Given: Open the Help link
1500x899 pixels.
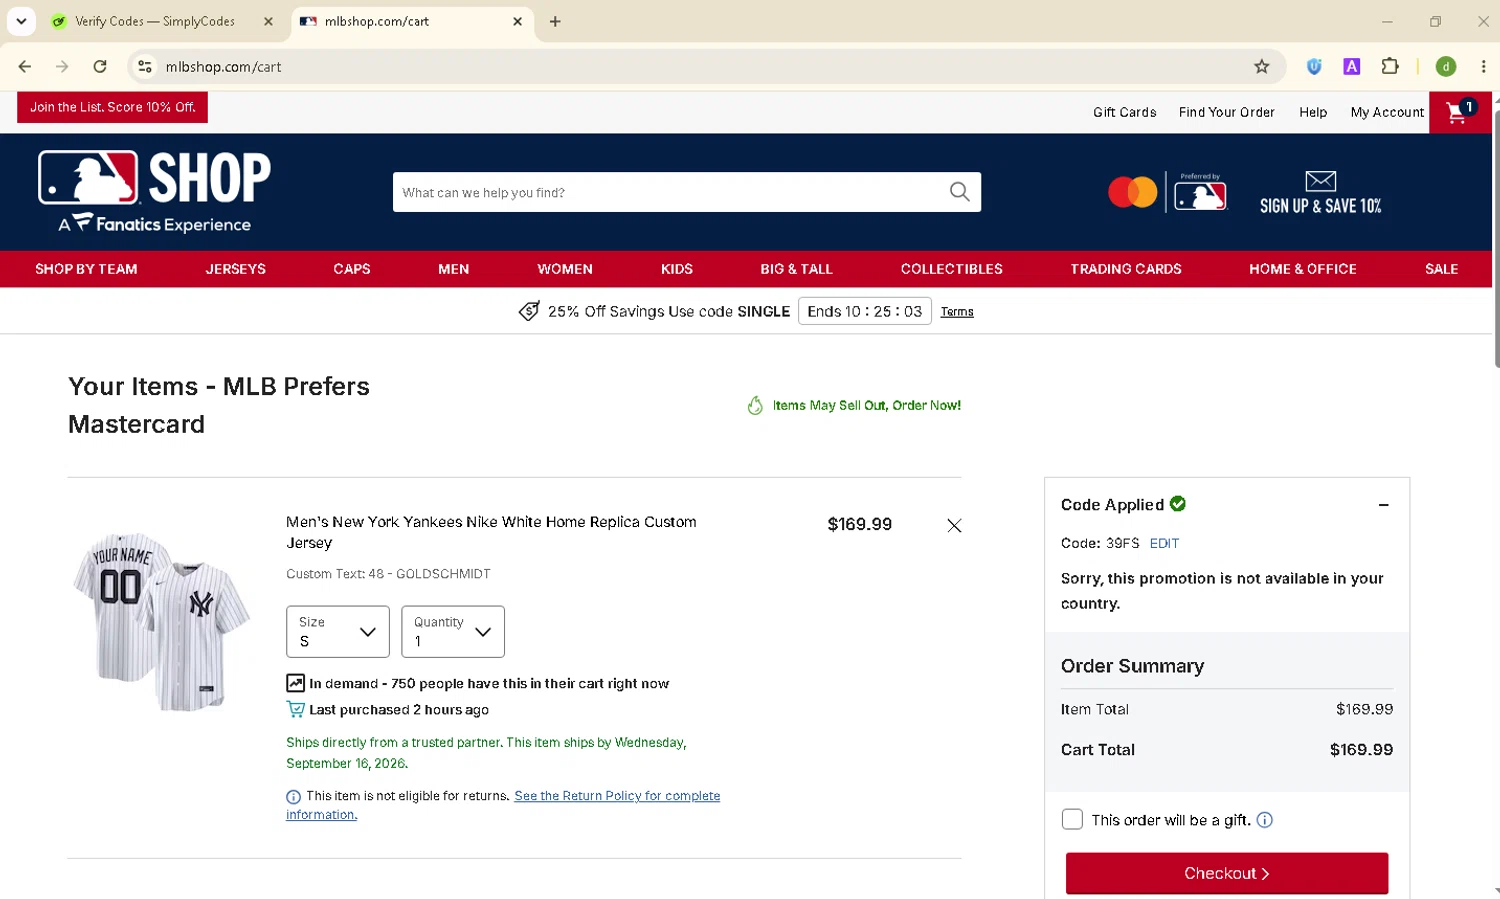Looking at the screenshot, I should (1313, 112).
